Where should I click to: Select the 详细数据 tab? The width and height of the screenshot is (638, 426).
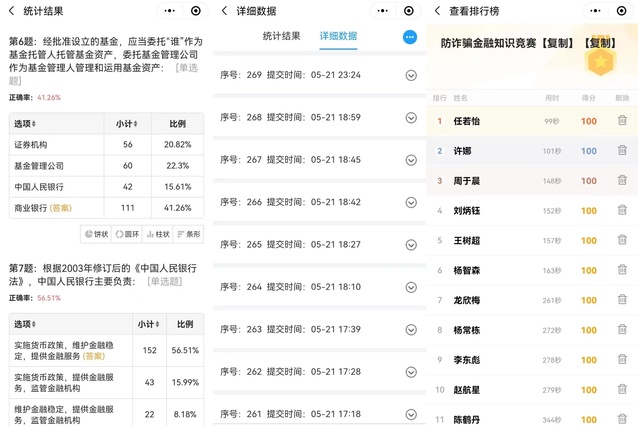pyautogui.click(x=339, y=36)
